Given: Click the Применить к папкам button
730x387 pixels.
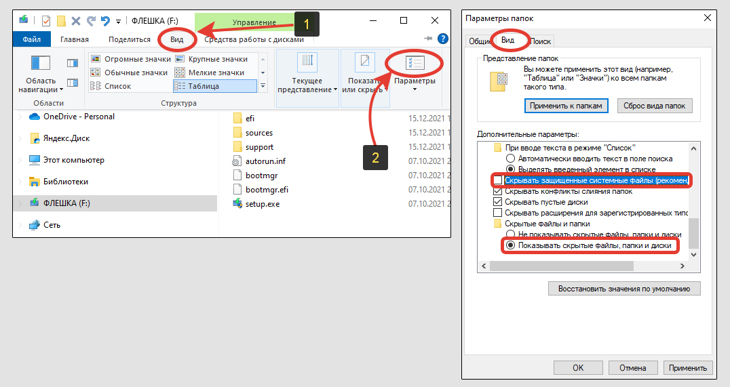Looking at the screenshot, I should 566,106.
